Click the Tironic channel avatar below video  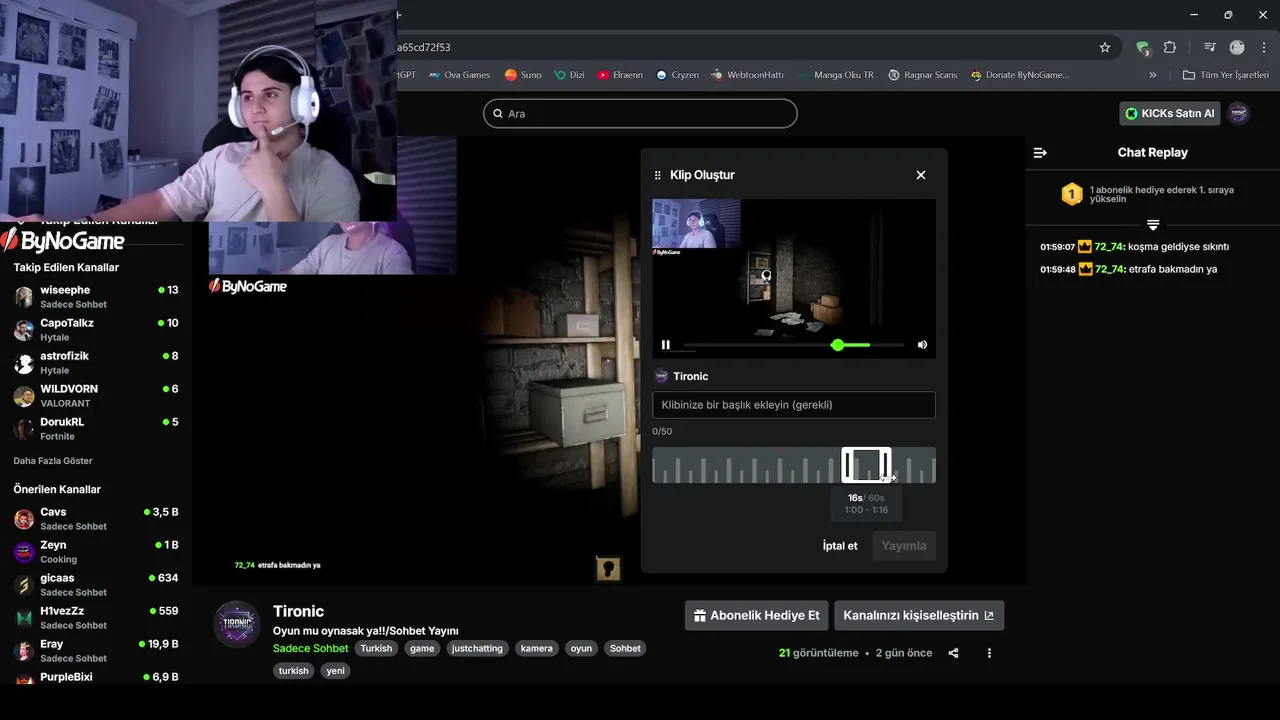pos(238,625)
